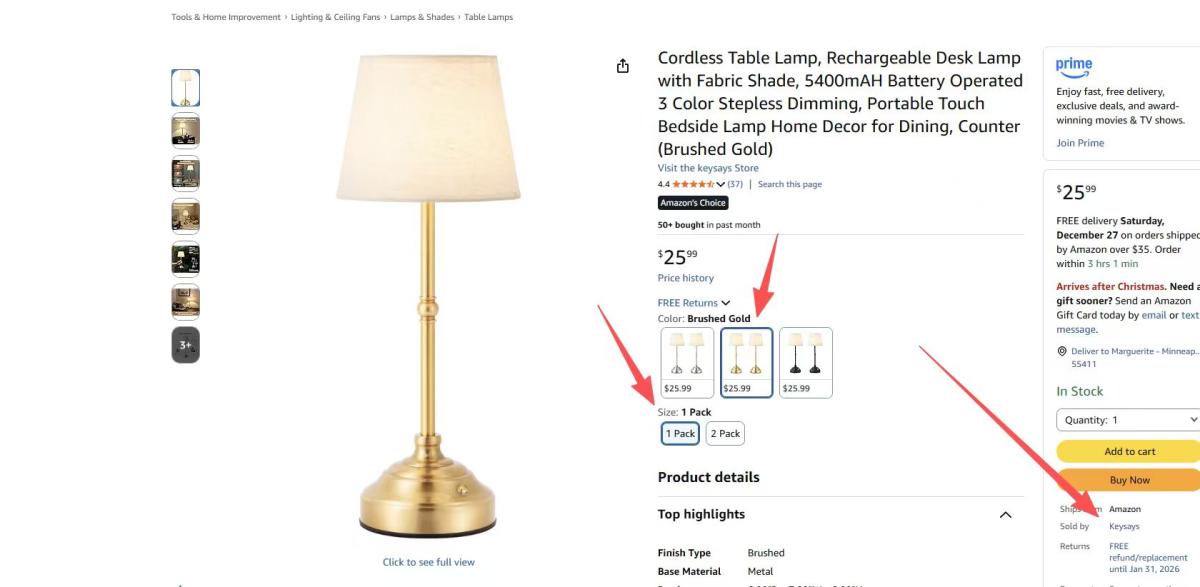The height and width of the screenshot is (587, 1200).
Task: Click the delivery location pin icon
Action: pyautogui.click(x=1062, y=352)
